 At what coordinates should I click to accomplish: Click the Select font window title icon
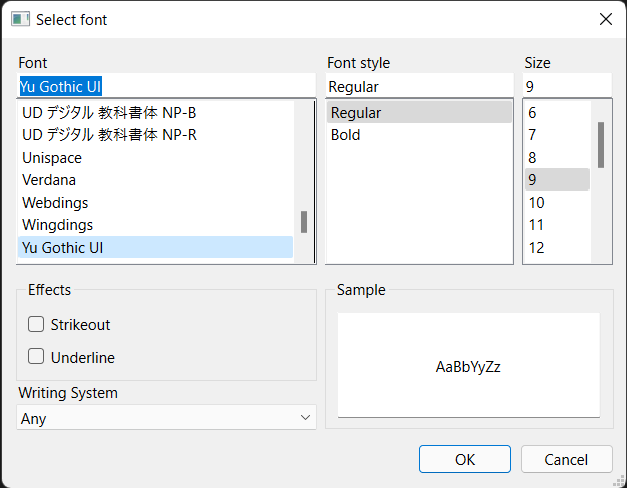click(x=20, y=19)
